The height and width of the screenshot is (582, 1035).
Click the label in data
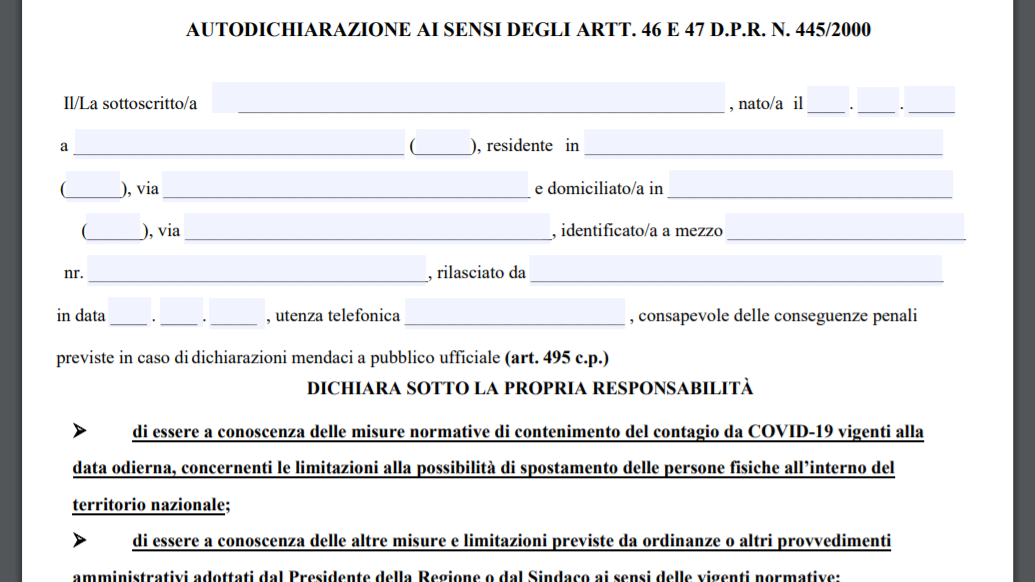tap(81, 316)
